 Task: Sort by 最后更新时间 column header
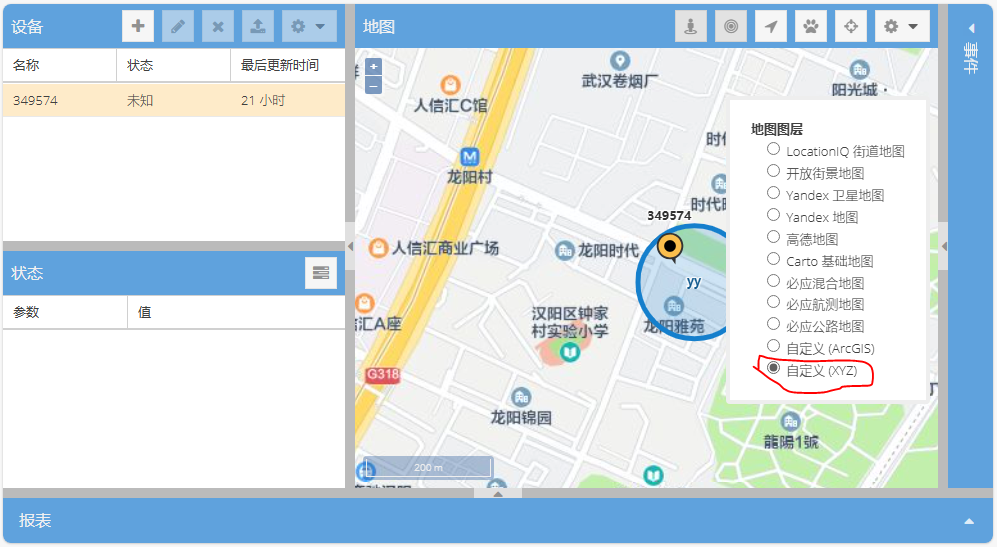click(x=287, y=65)
